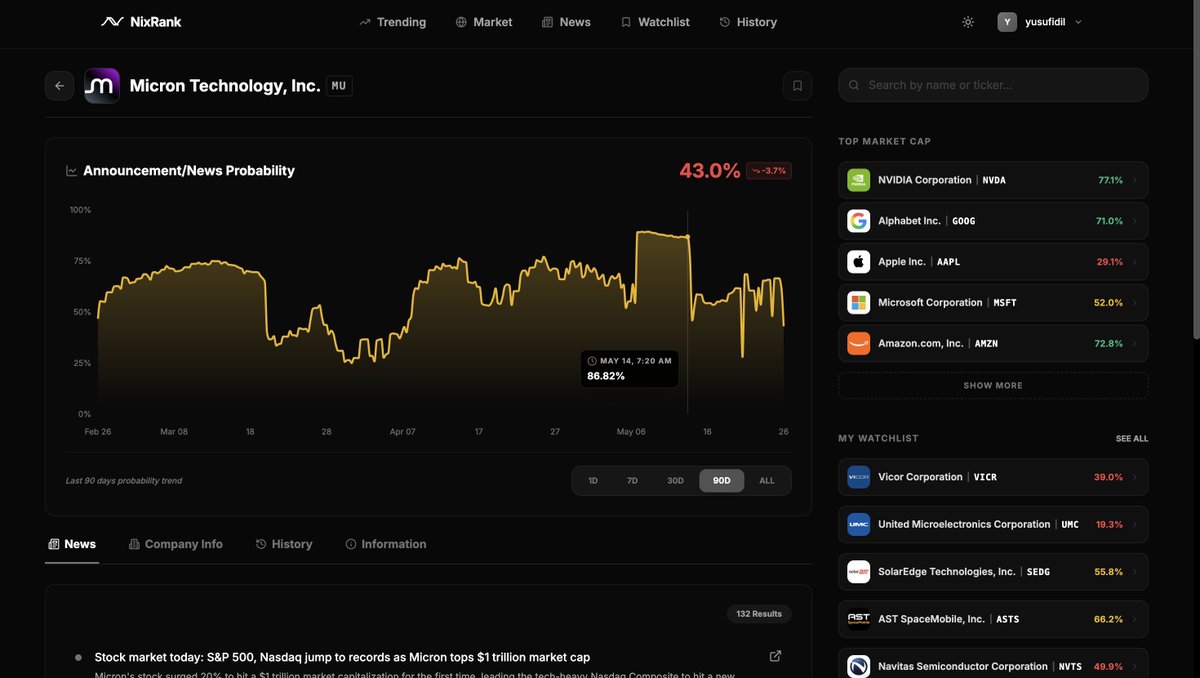Image resolution: width=1200 pixels, height=678 pixels.
Task: Open Amazon.com, Inc. AMZN row
Action: [993, 343]
